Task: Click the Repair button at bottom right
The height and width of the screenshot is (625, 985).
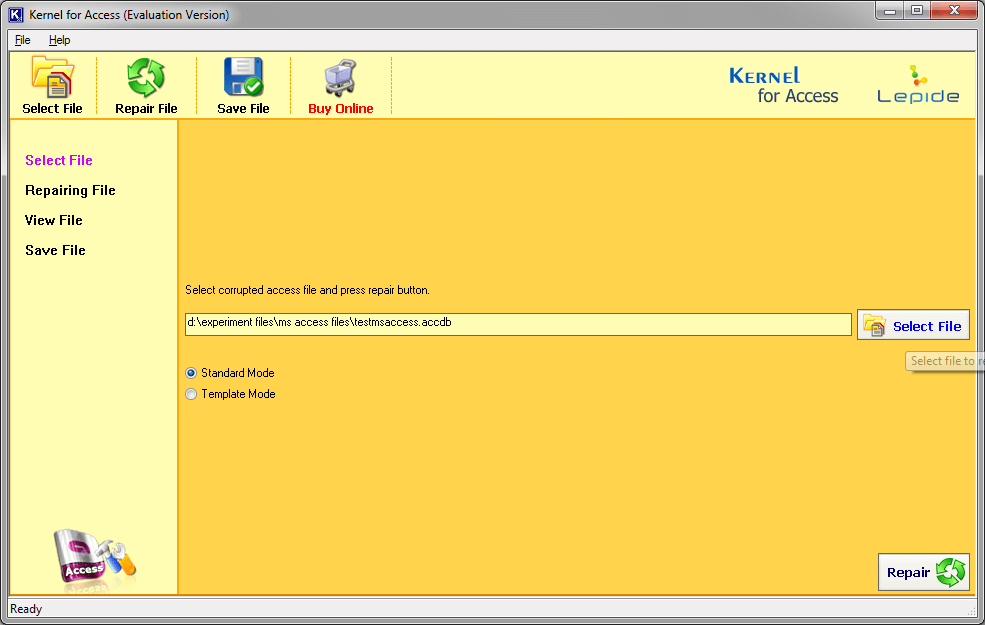Action: pos(923,572)
